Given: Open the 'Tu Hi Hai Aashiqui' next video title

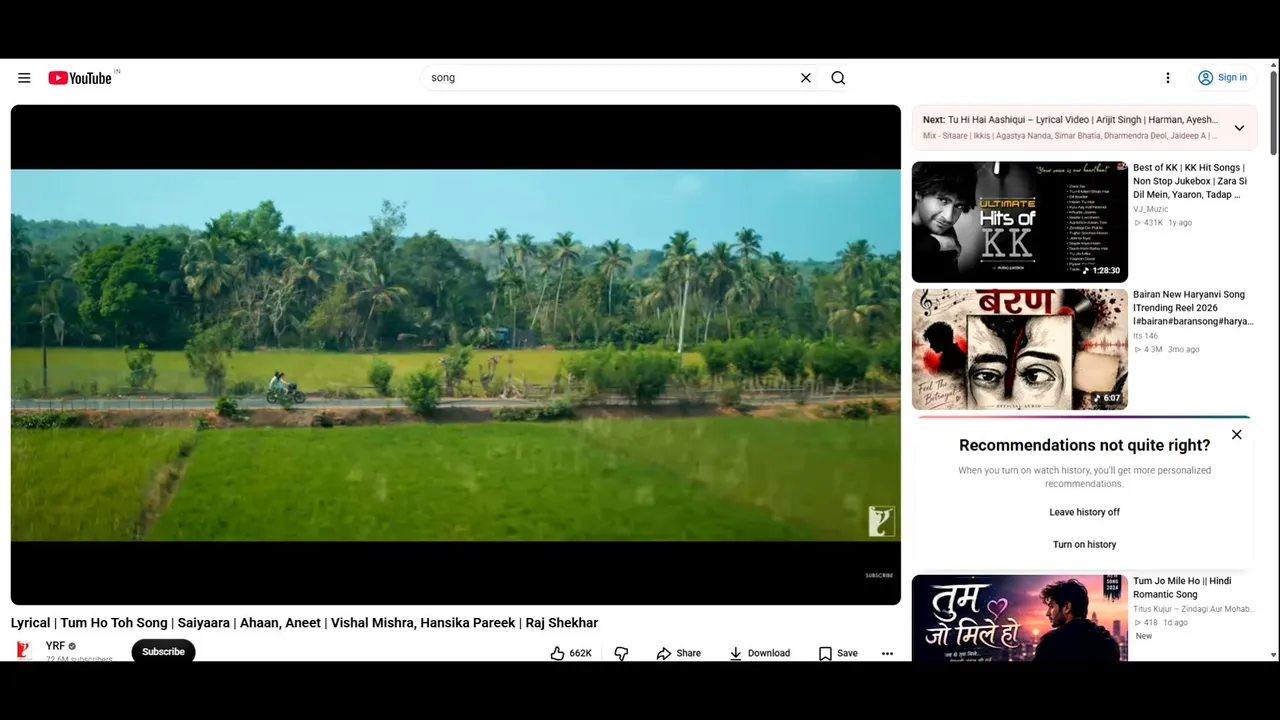Looking at the screenshot, I should (1070, 120).
